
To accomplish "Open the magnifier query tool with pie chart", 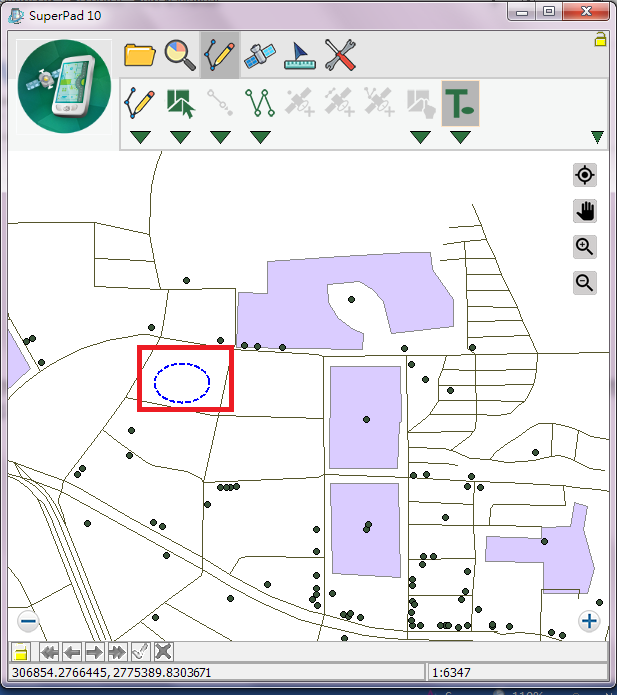I will (x=180, y=55).
